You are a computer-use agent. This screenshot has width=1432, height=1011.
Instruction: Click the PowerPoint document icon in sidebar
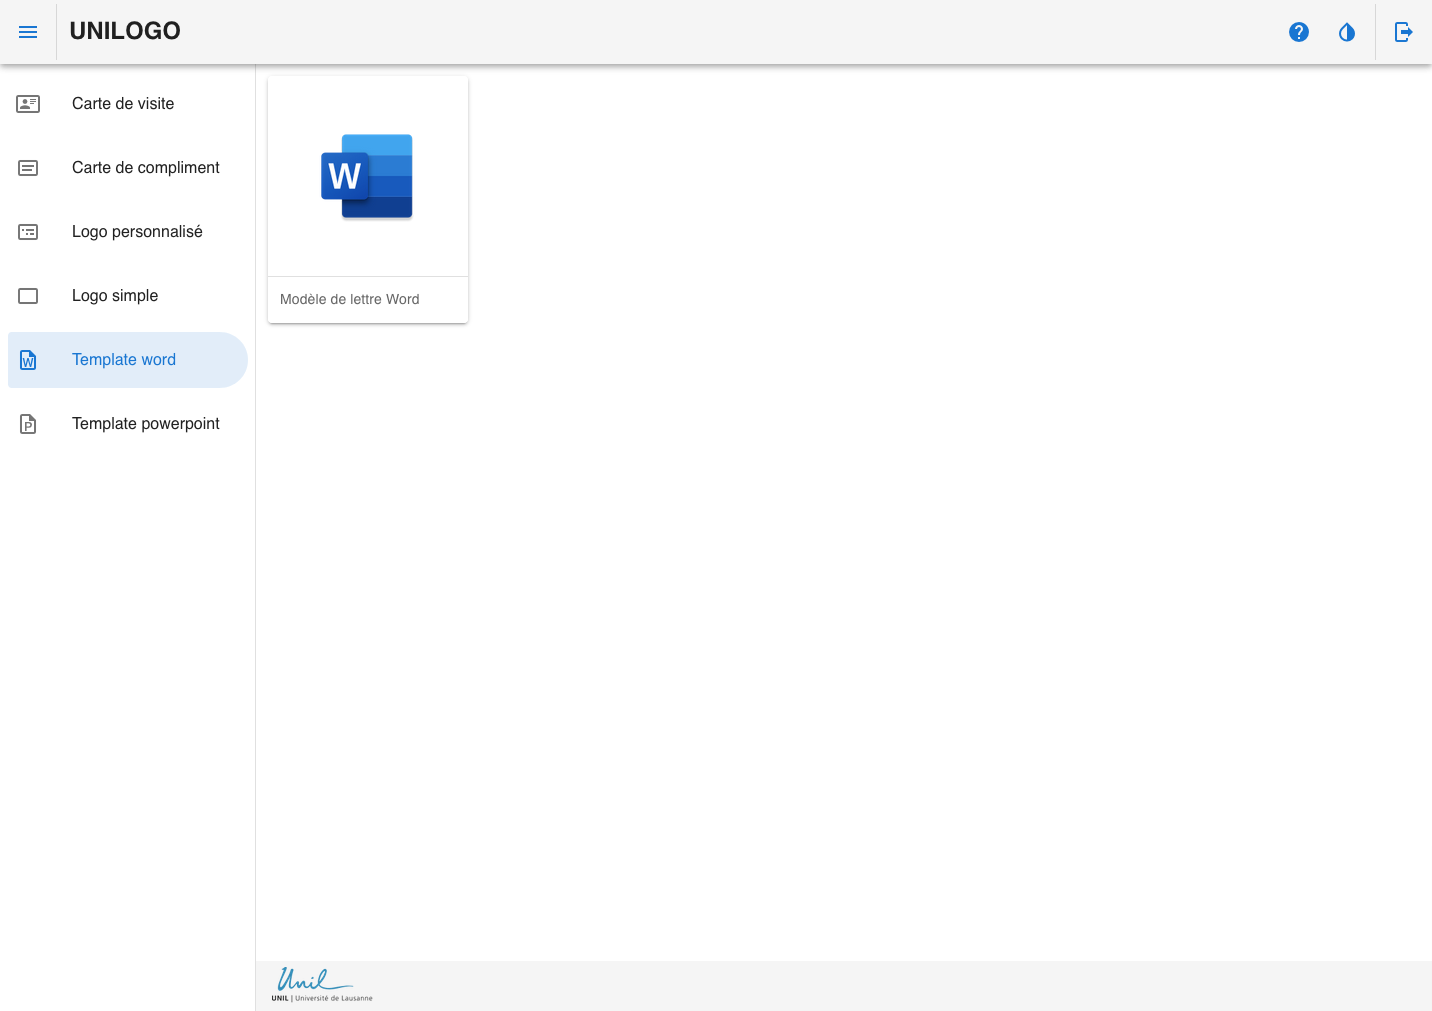pyautogui.click(x=28, y=424)
